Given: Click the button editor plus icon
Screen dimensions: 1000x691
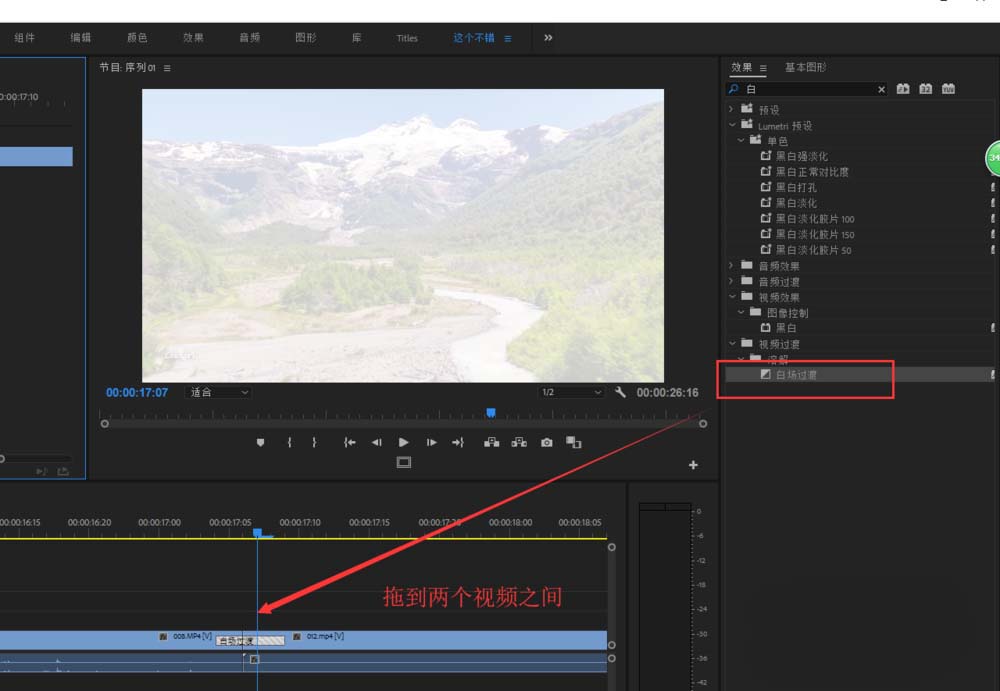Looking at the screenshot, I should click(693, 465).
